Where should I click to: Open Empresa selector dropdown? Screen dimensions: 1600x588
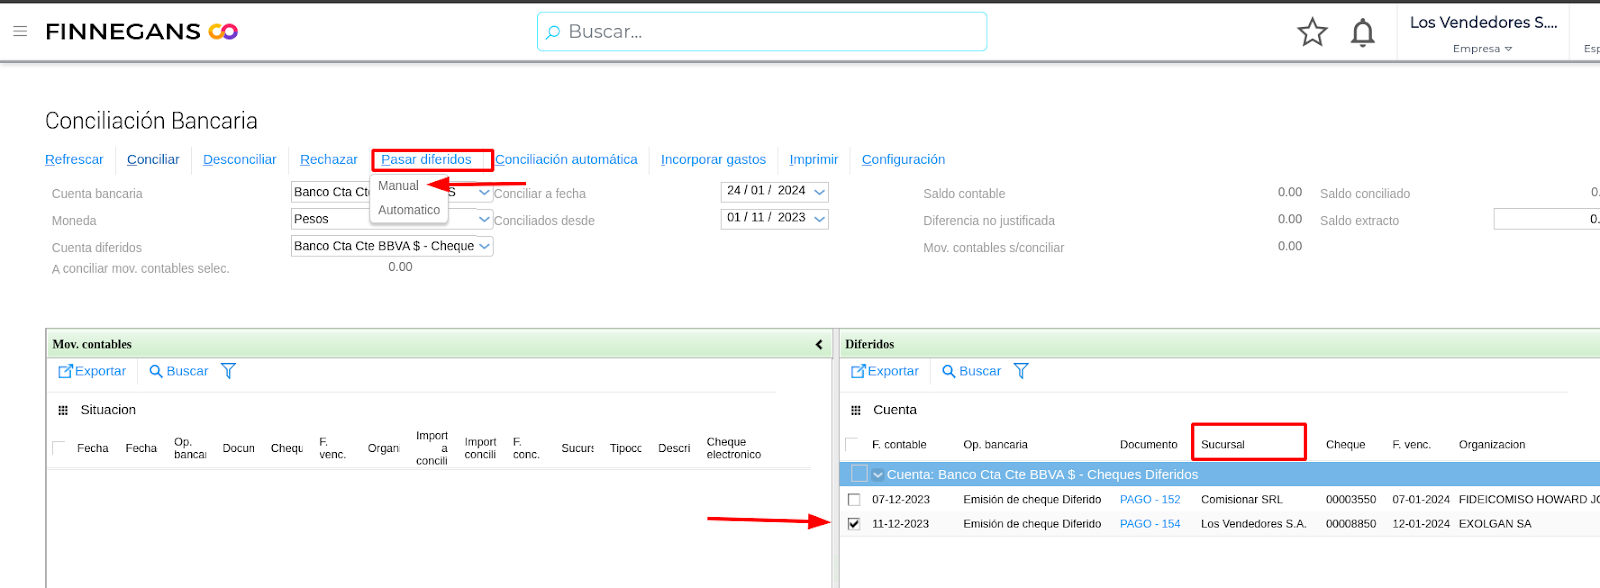(x=1483, y=48)
